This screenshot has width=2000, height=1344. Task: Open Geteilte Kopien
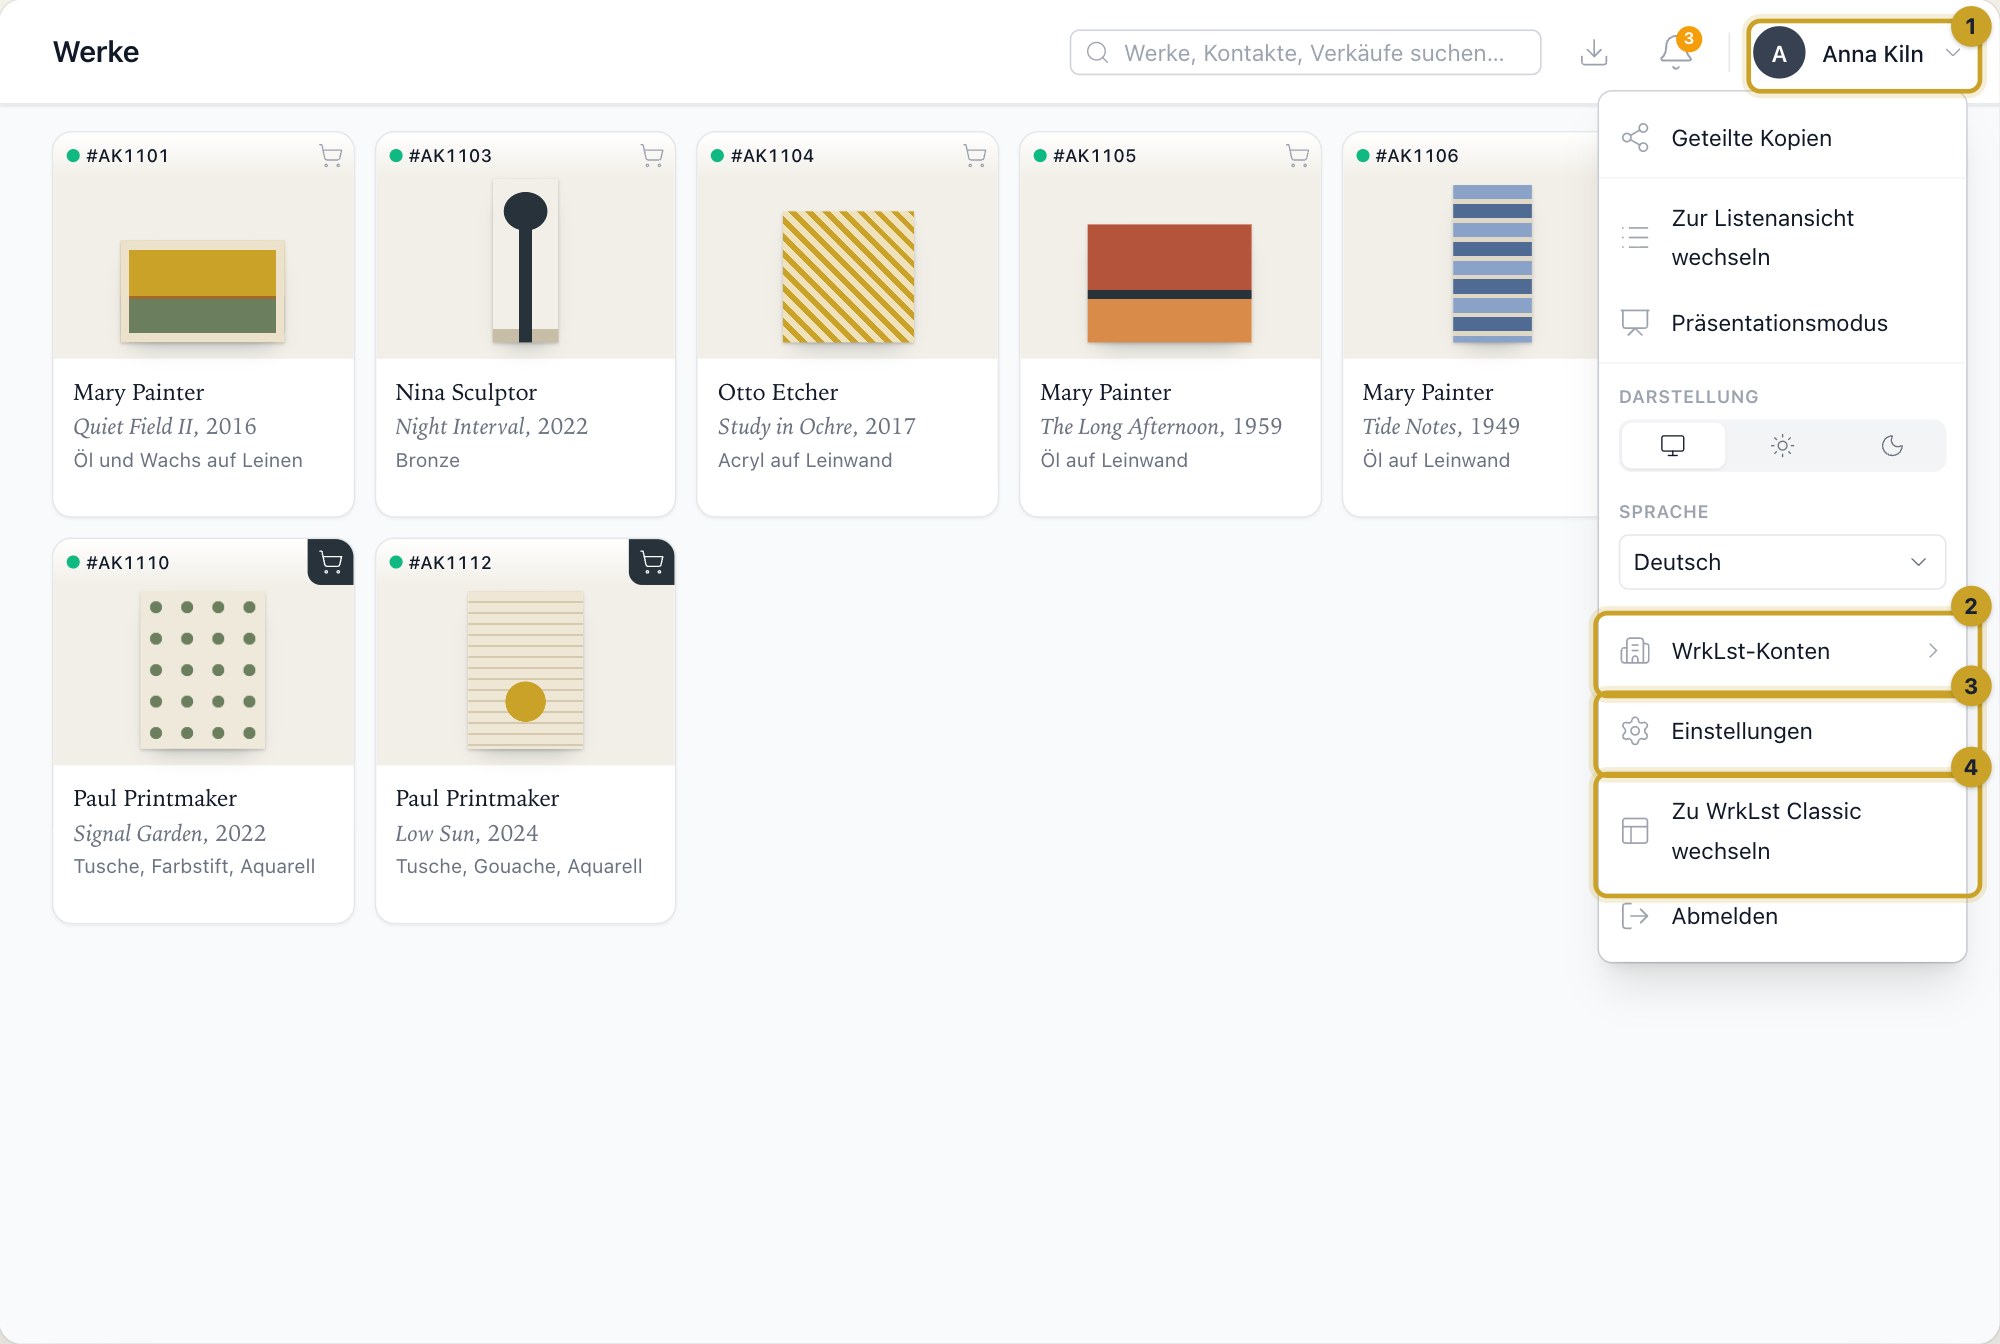coord(1782,138)
